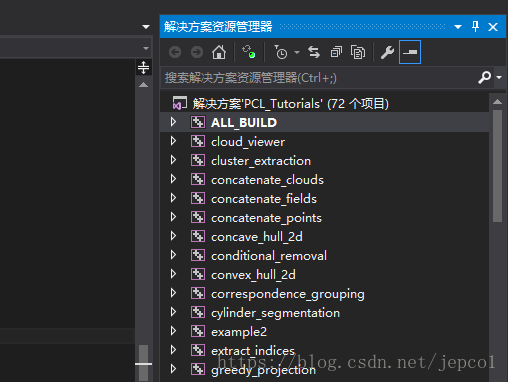508x382 pixels.
Task: Expand the concatenate_clouds project
Action: pyautogui.click(x=173, y=179)
